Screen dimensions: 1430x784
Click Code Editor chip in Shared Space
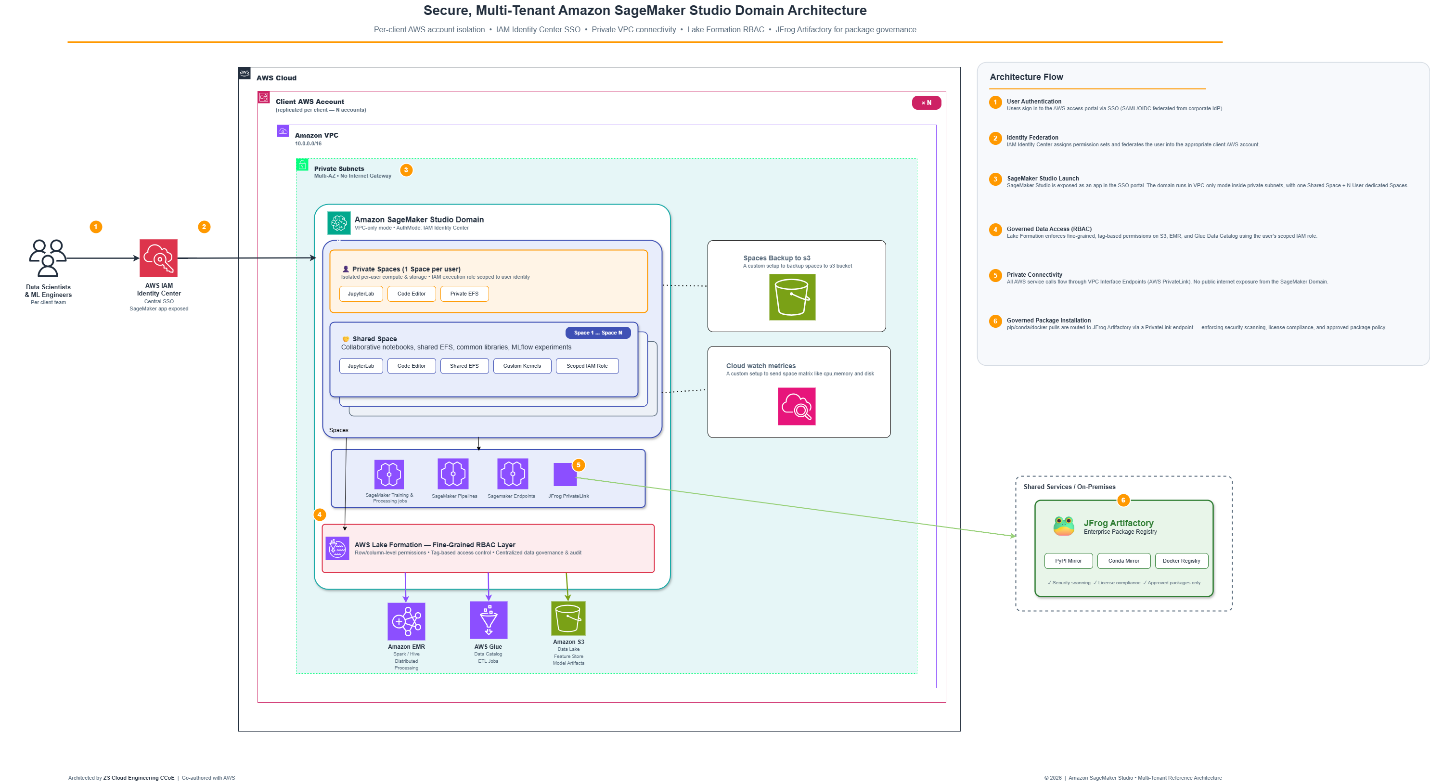click(x=411, y=366)
